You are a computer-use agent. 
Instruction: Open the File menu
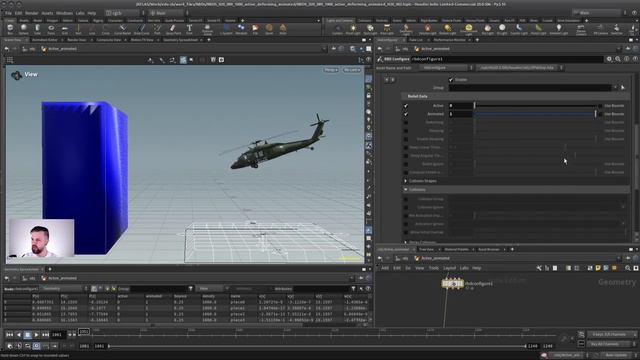pyautogui.click(x=8, y=13)
